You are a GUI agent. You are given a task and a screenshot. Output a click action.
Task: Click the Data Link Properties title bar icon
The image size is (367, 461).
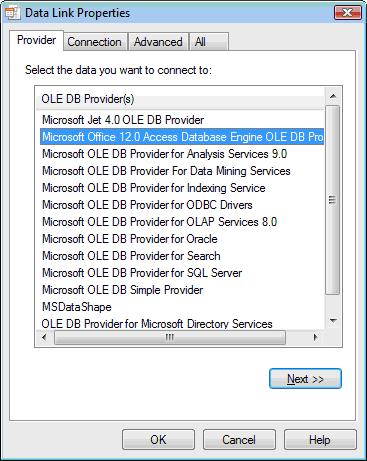tap(13, 13)
